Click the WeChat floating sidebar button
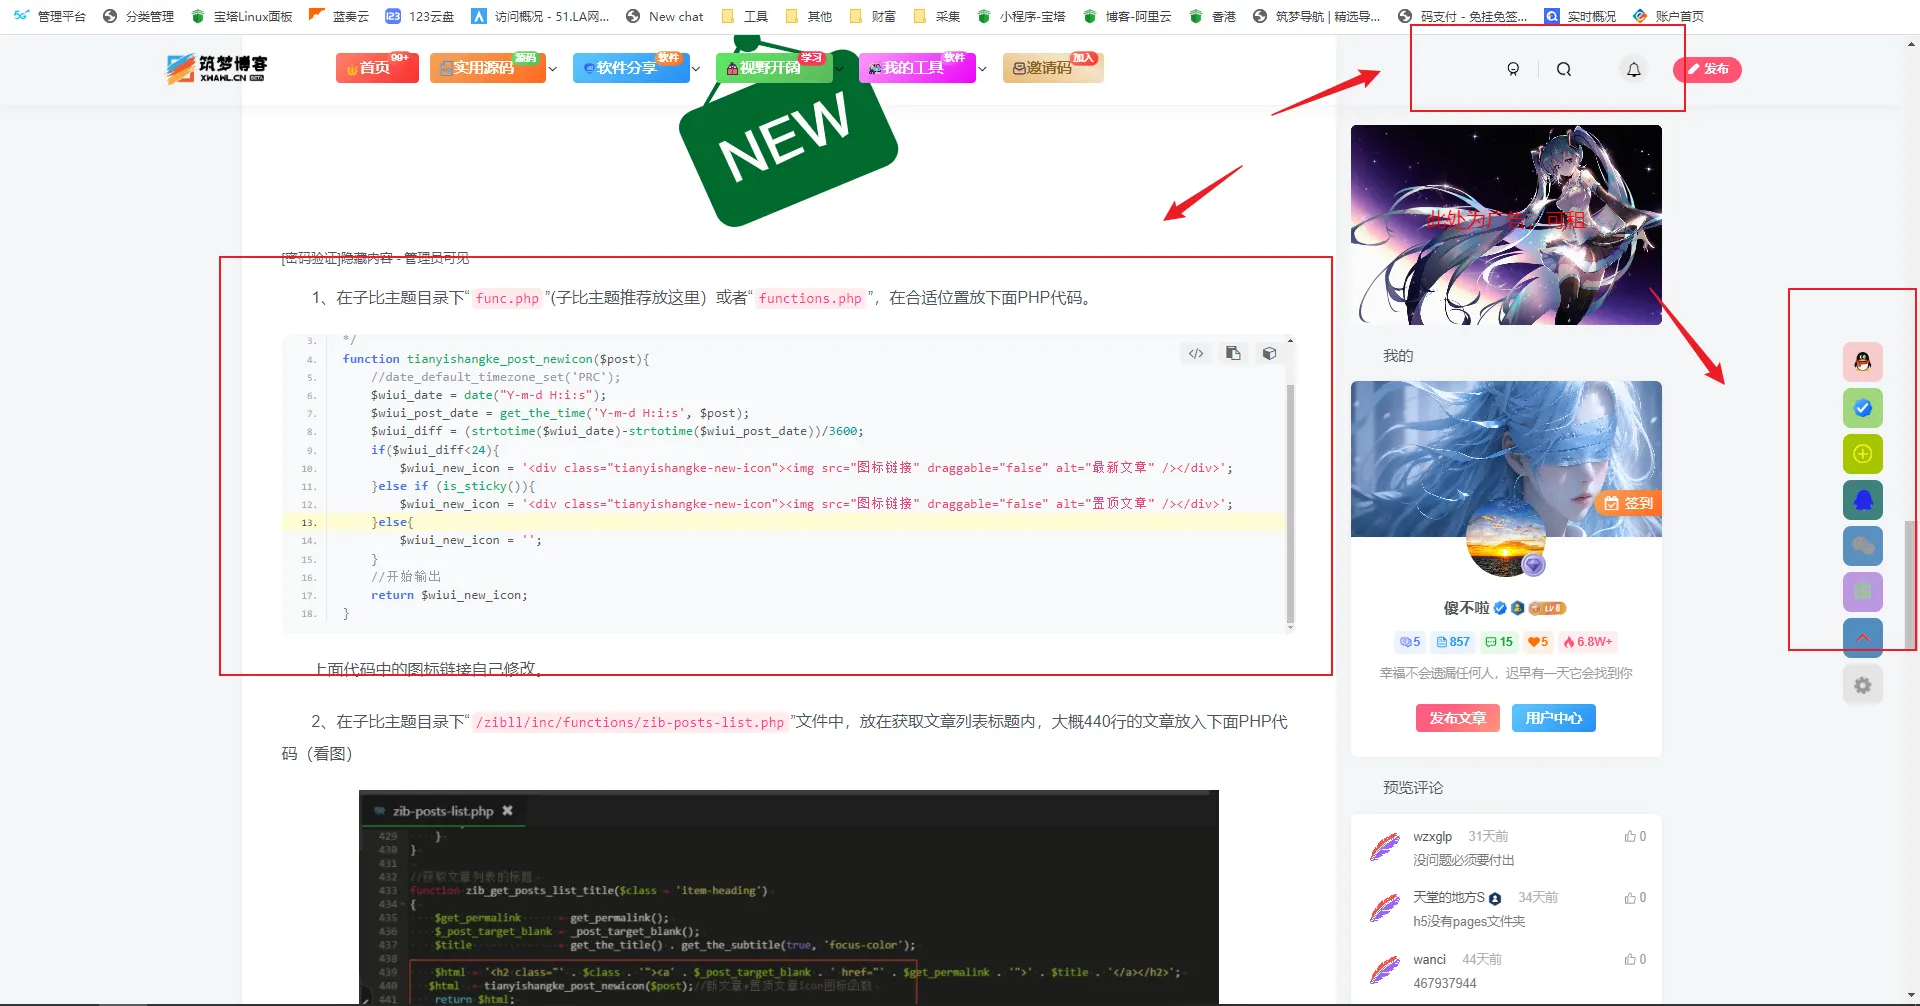 tap(1862, 546)
